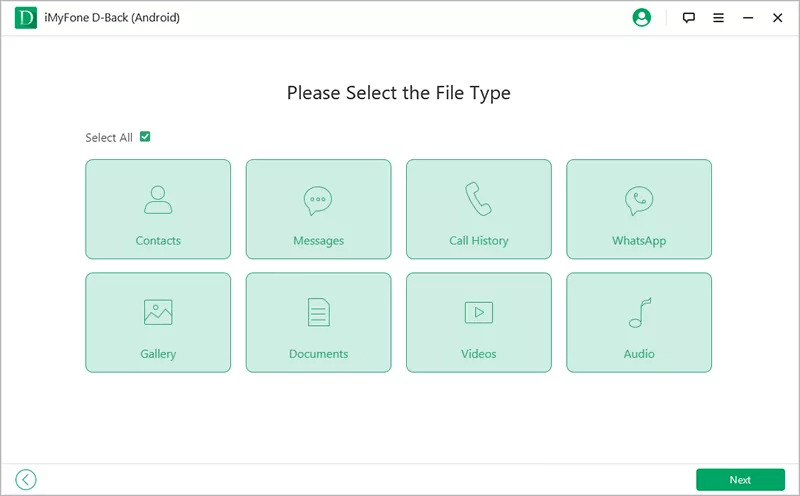Close the iMyFone D-Back window
Screen dimensions: 800x496
click(x=778, y=18)
